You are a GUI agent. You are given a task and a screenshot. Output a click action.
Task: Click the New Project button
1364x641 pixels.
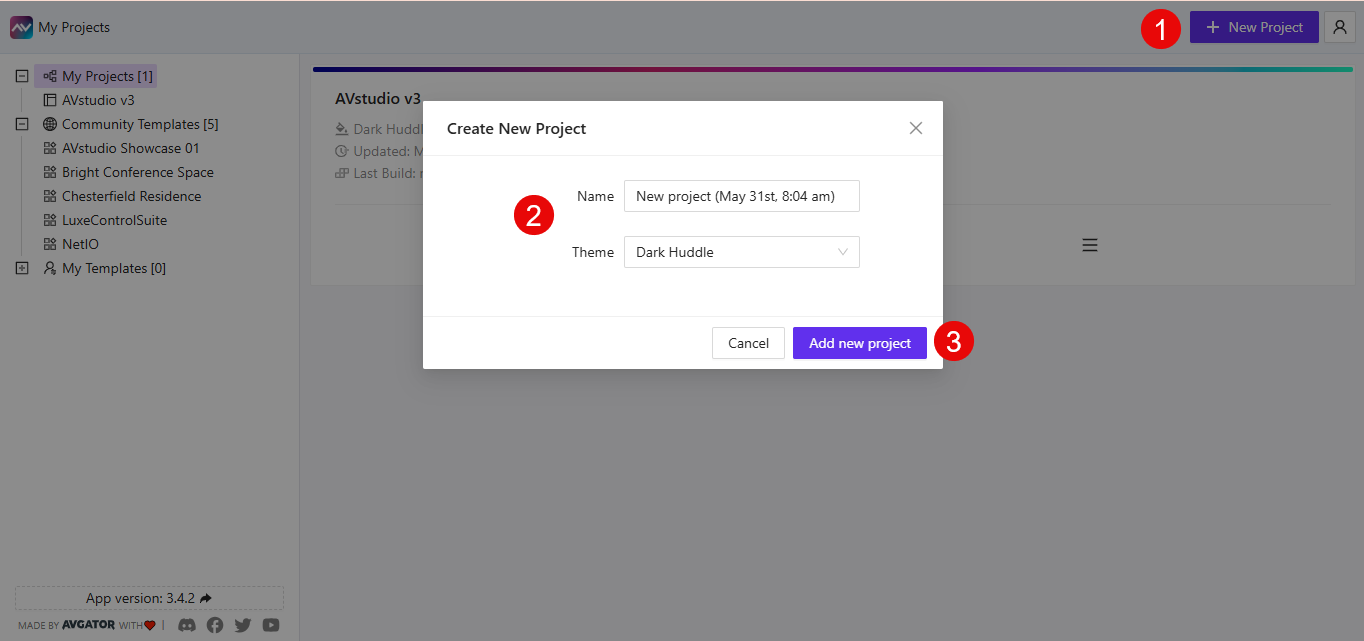click(x=1254, y=26)
